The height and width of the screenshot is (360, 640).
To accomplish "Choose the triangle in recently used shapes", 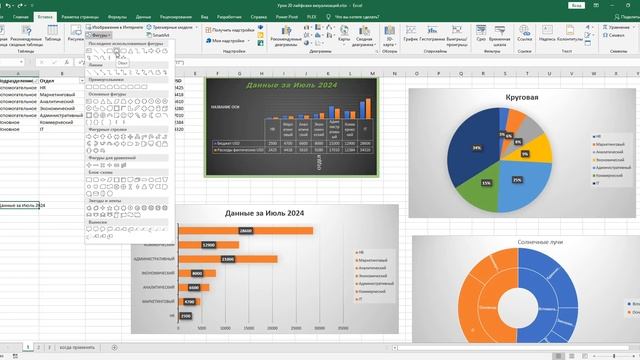I will (131, 51).
